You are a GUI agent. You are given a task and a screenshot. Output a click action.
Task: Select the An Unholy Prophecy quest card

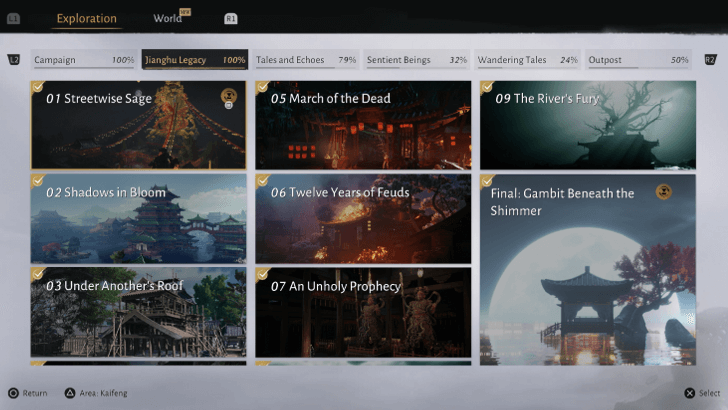click(x=362, y=312)
